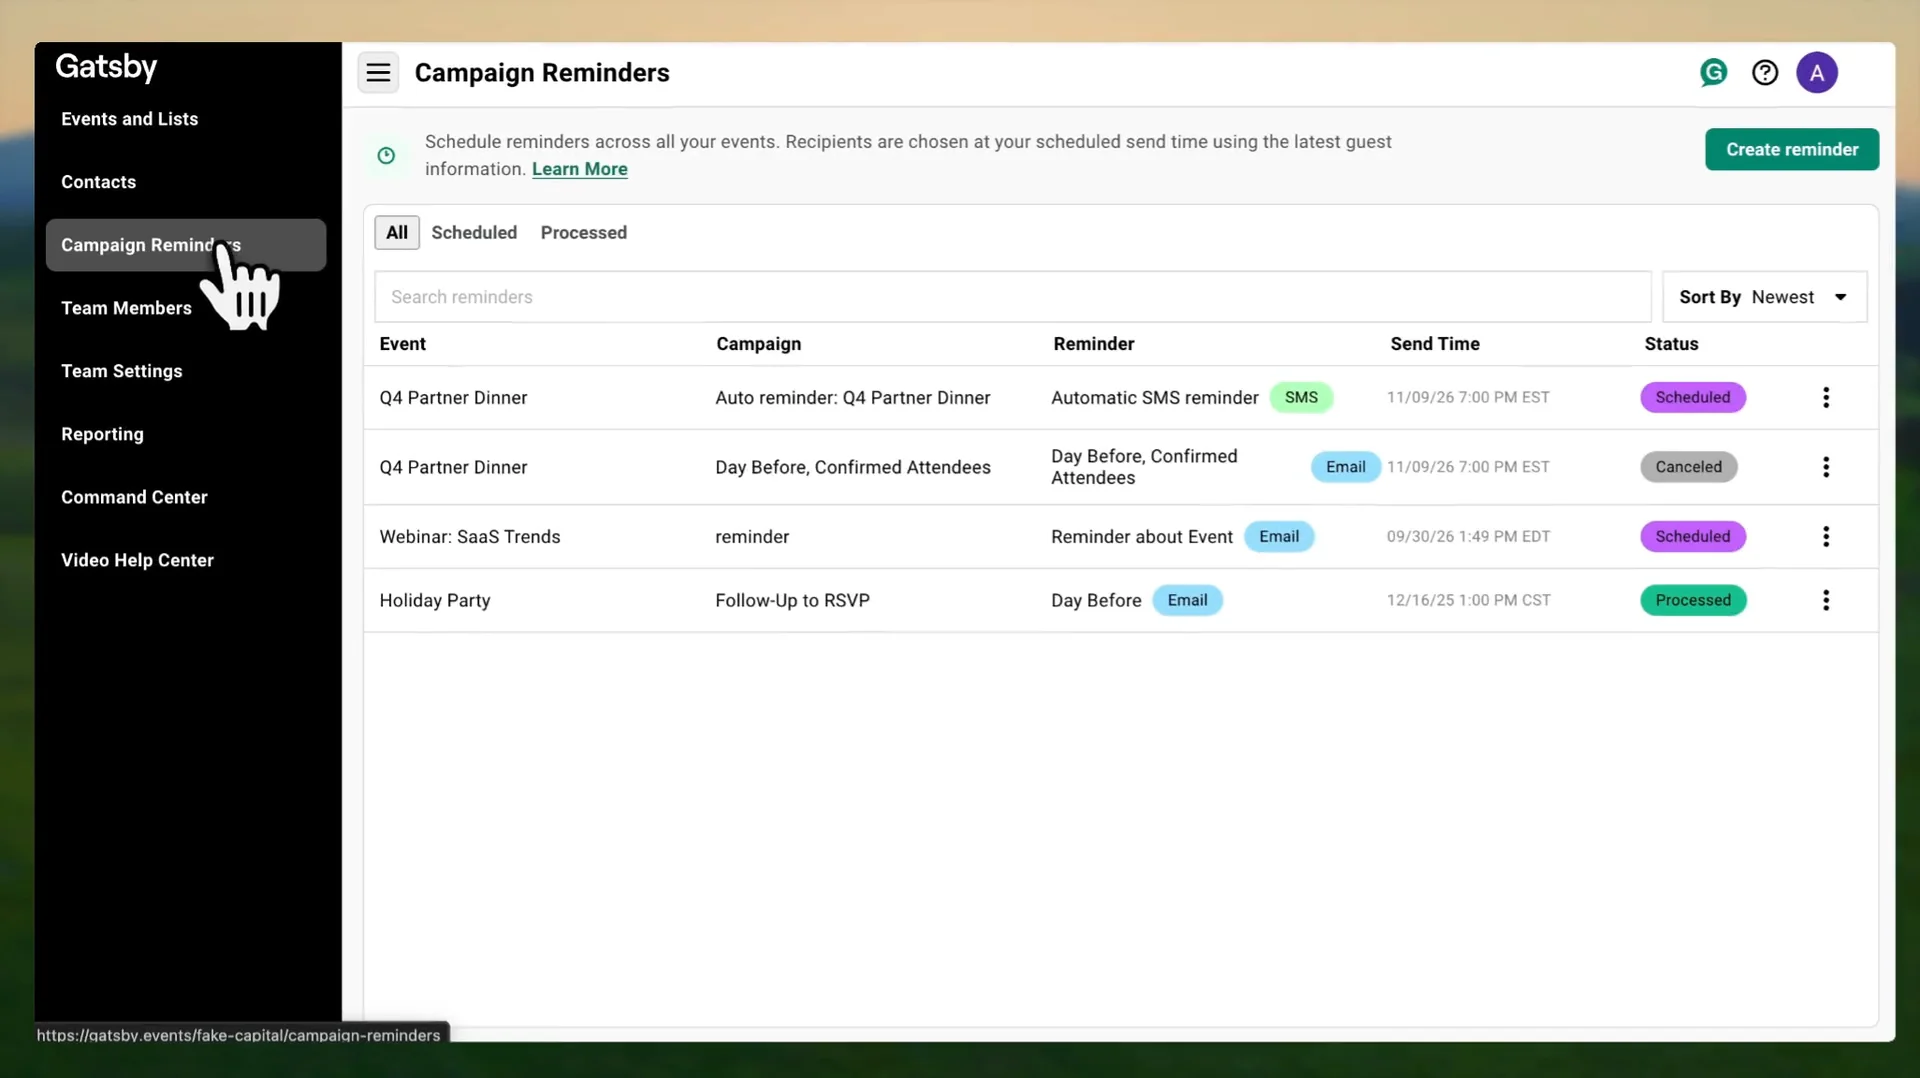Click the 09/30/26 1:49 PM EDT send time
The image size is (1920, 1078).
1469,536
